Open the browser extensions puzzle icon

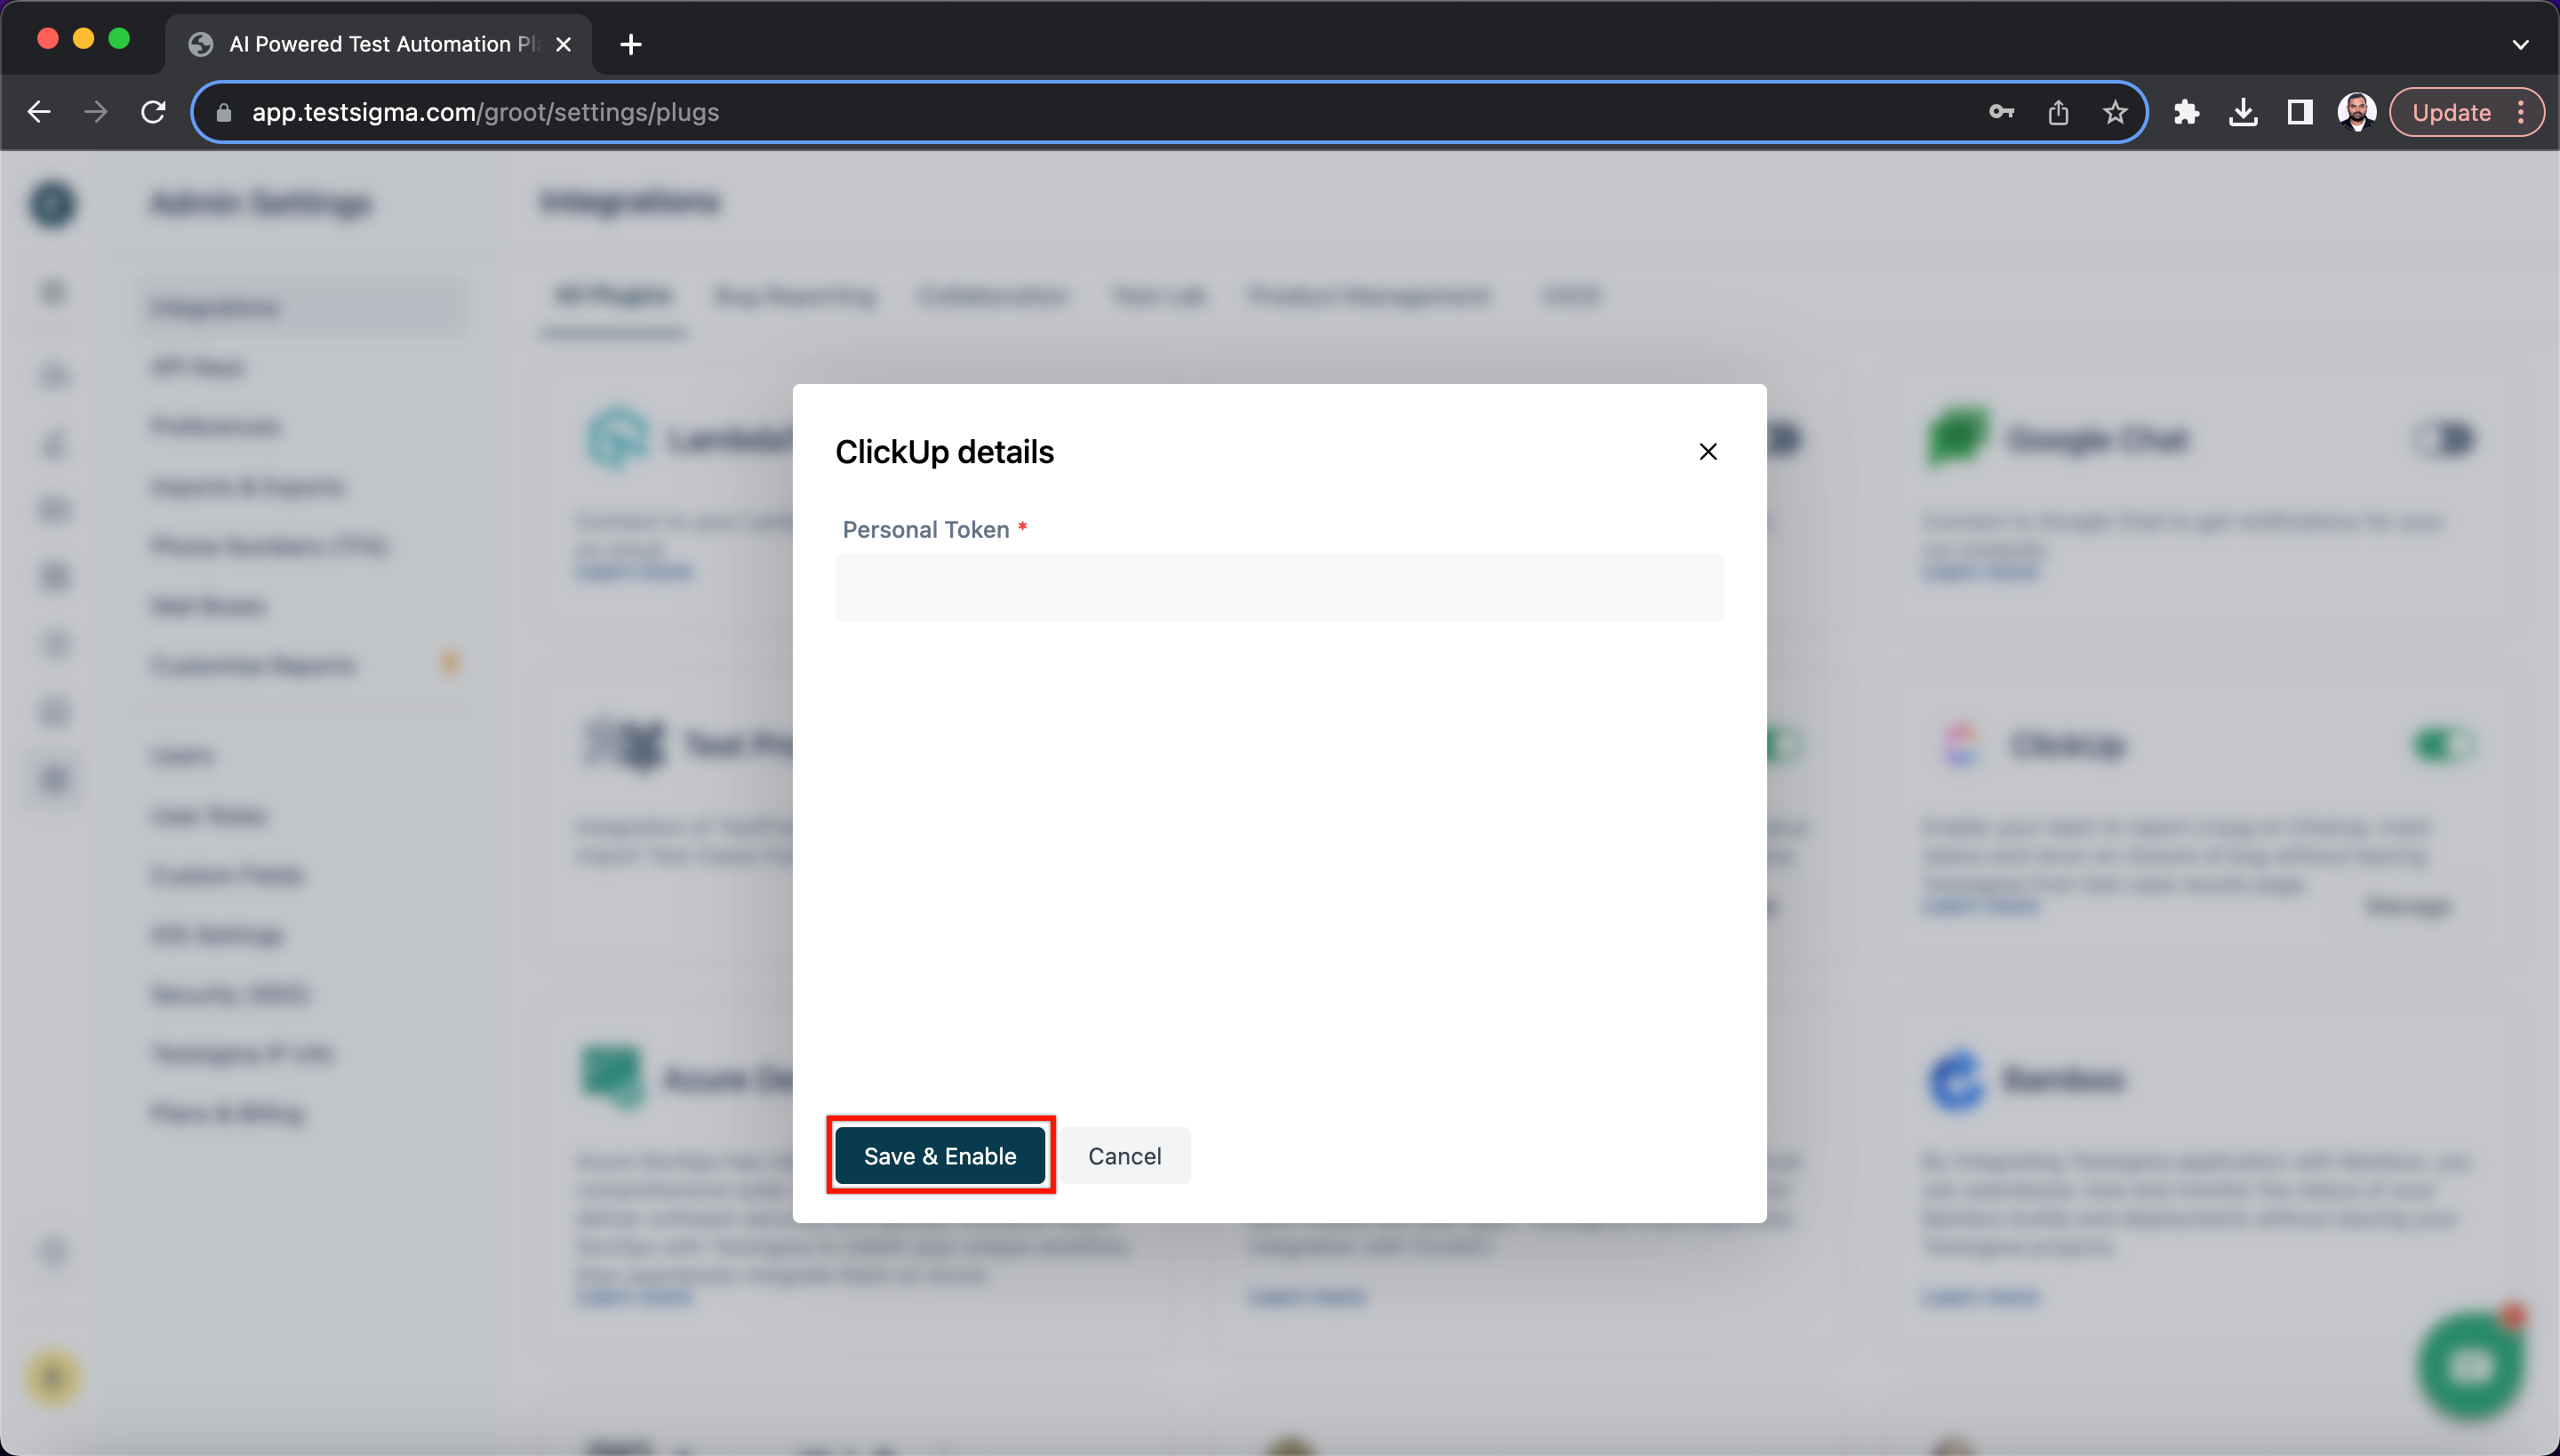(2186, 112)
